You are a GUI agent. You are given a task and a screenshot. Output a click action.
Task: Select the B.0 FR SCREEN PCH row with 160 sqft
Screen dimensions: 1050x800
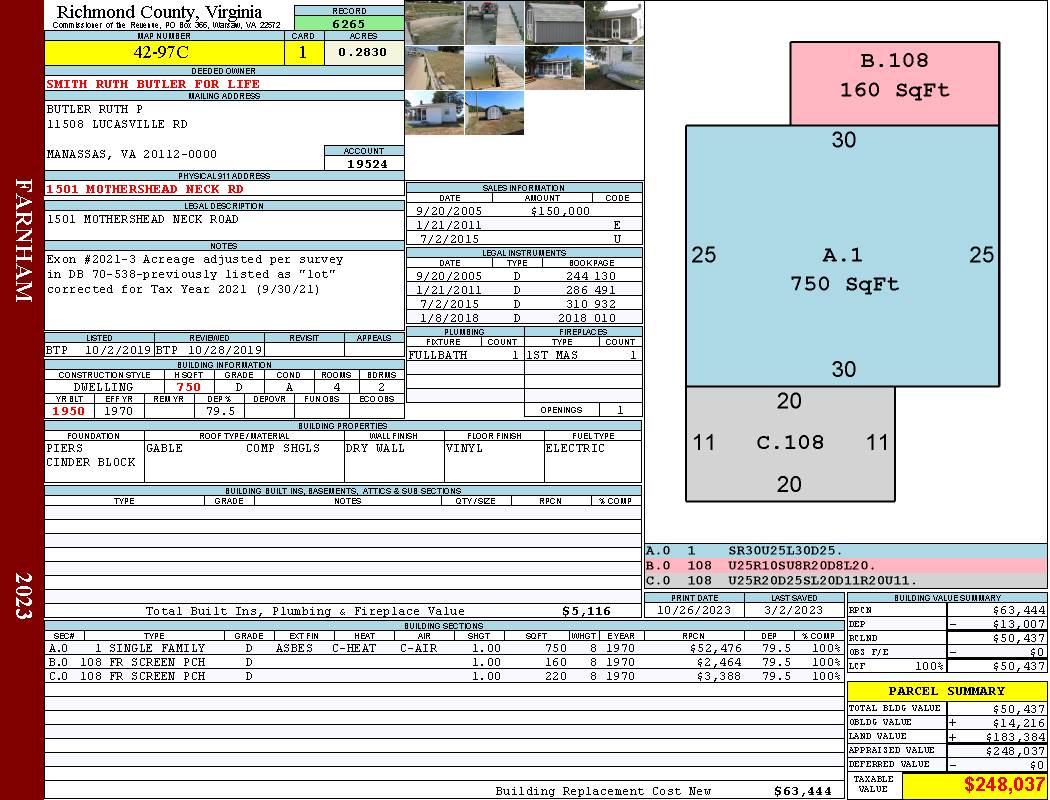tap(445, 662)
